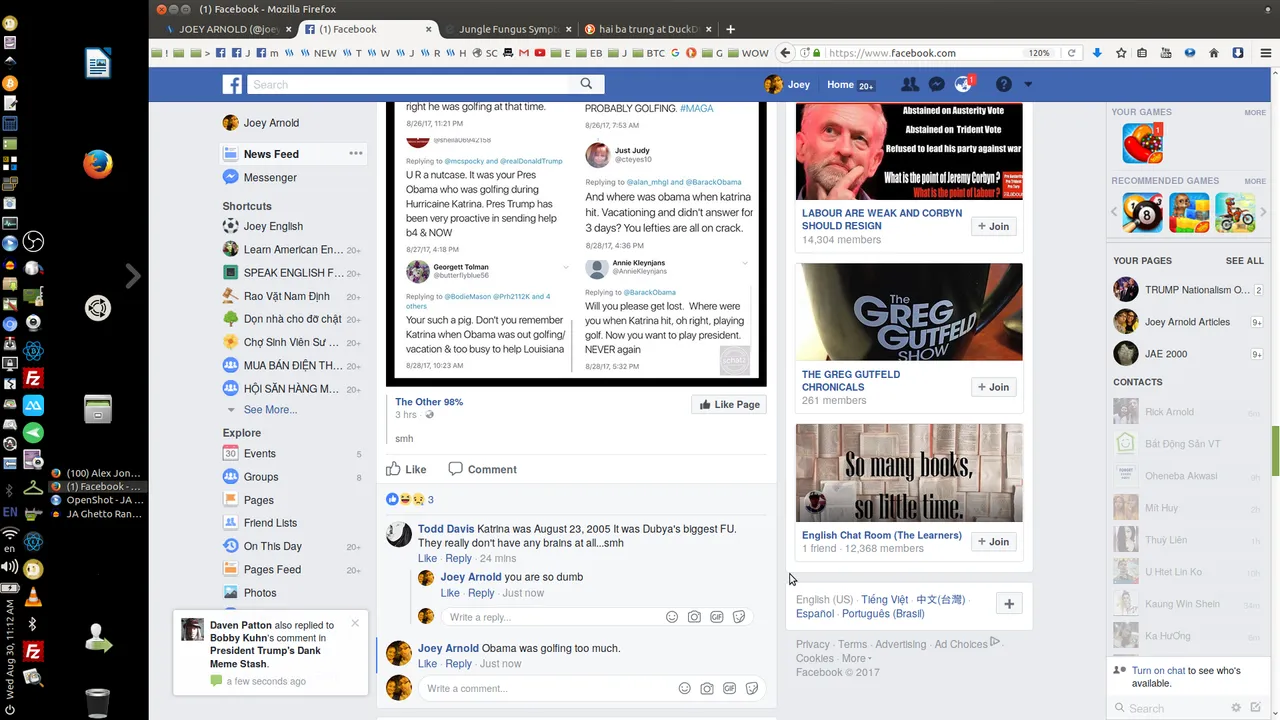Add a language with plus button
Image resolution: width=1280 pixels, height=720 pixels.
point(1009,604)
